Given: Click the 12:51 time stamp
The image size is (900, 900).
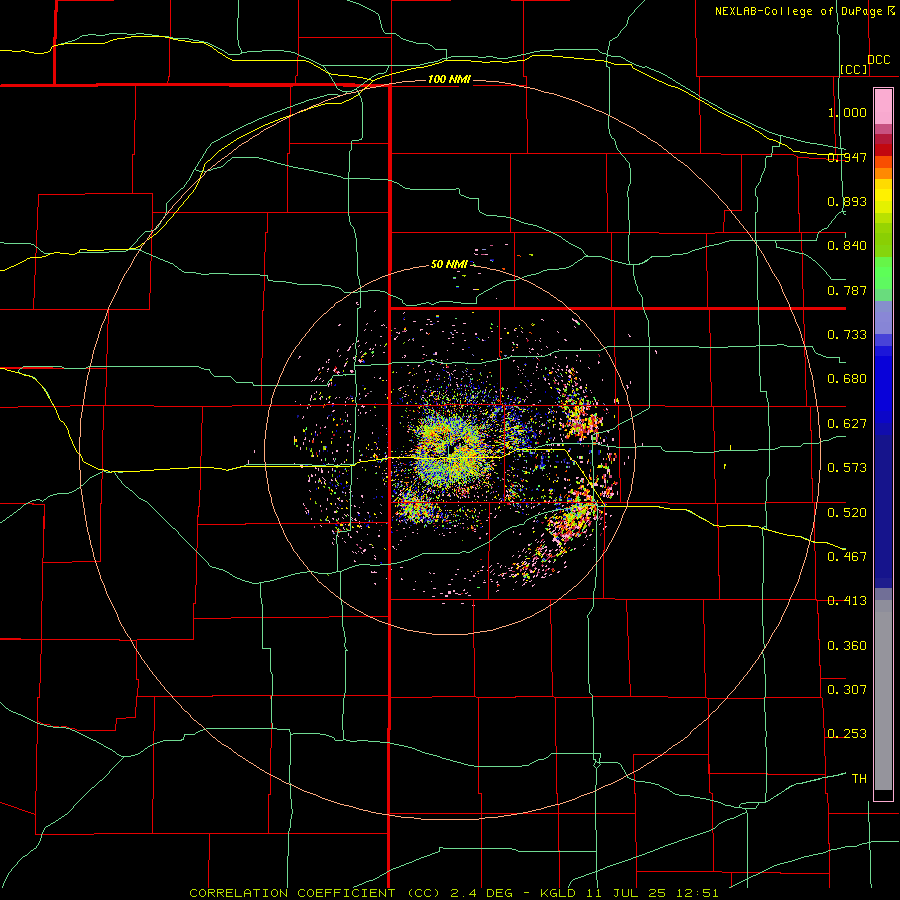Looking at the screenshot, I should click(x=697, y=893).
